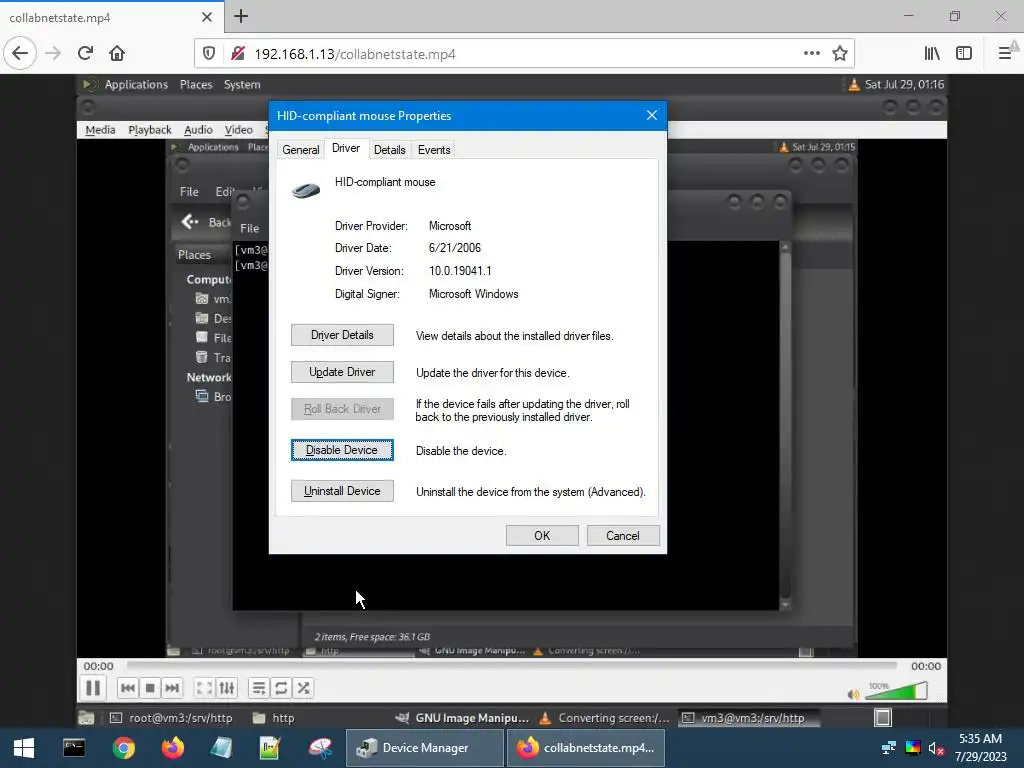Open the Snipping Tool taskbar icon
Image resolution: width=1024 pixels, height=768 pixels.
[x=320, y=748]
